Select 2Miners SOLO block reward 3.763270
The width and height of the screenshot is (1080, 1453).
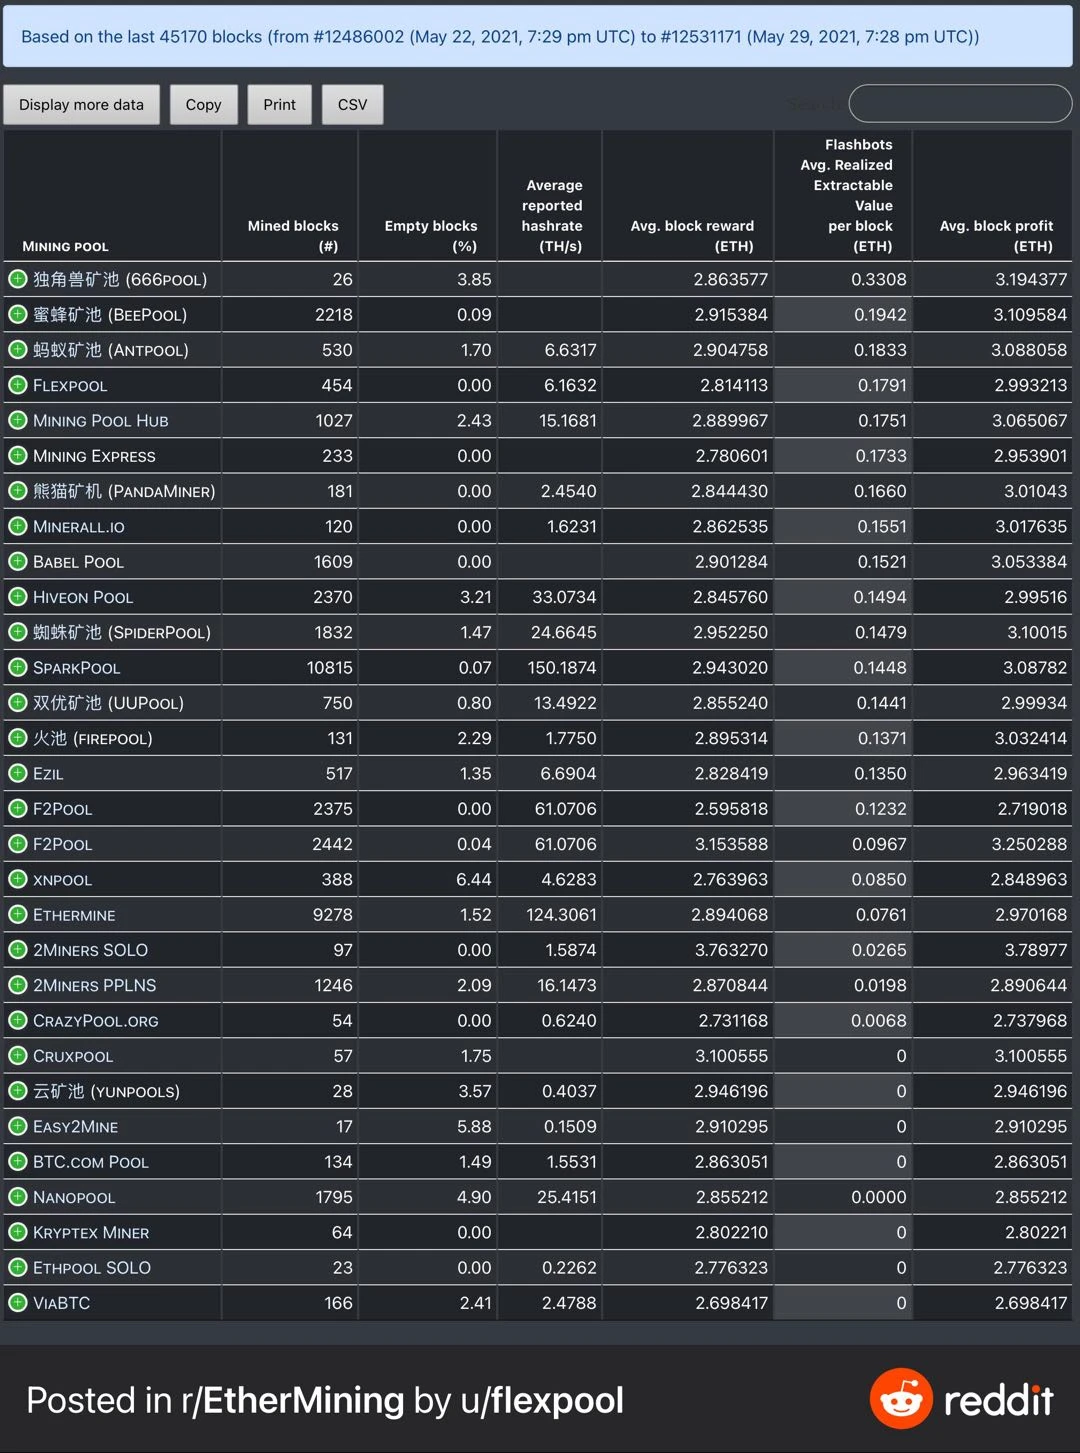731,950
